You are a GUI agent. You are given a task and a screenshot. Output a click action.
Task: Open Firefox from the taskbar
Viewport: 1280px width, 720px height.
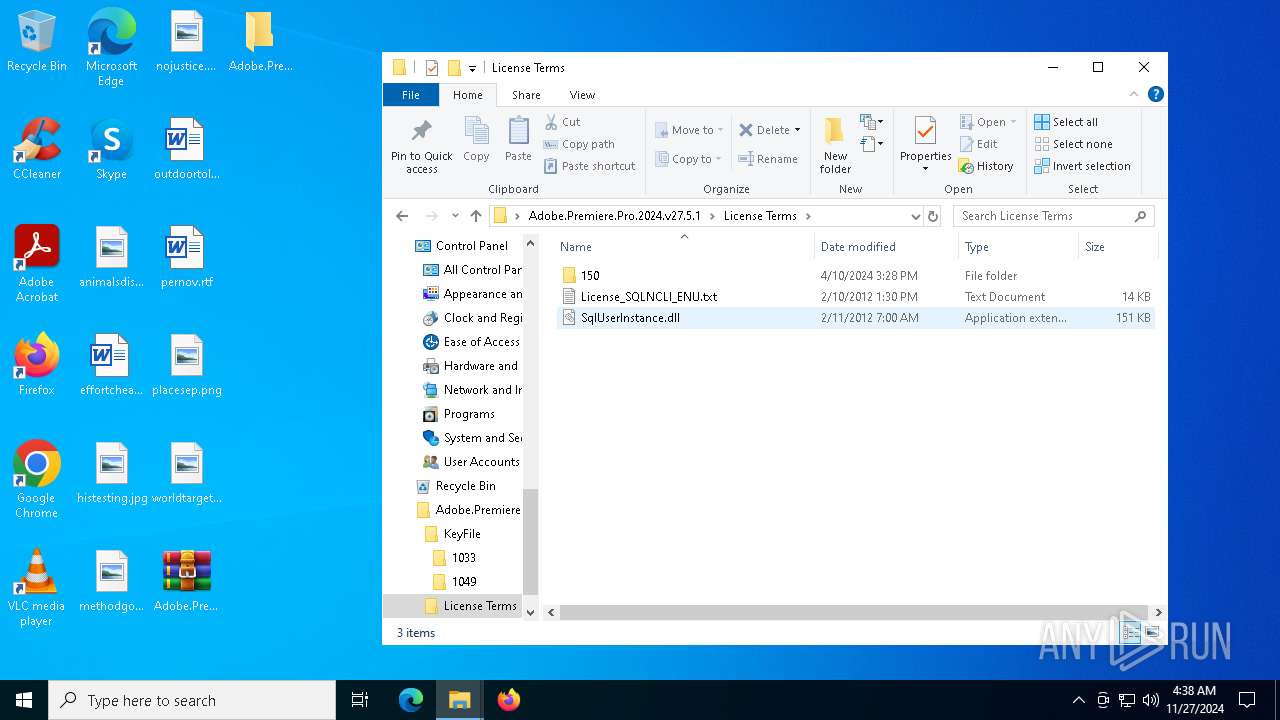tap(509, 700)
